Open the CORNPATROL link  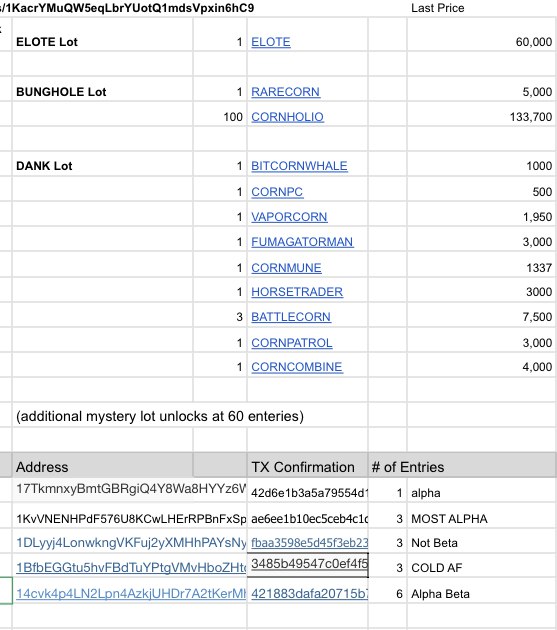[x=292, y=343]
